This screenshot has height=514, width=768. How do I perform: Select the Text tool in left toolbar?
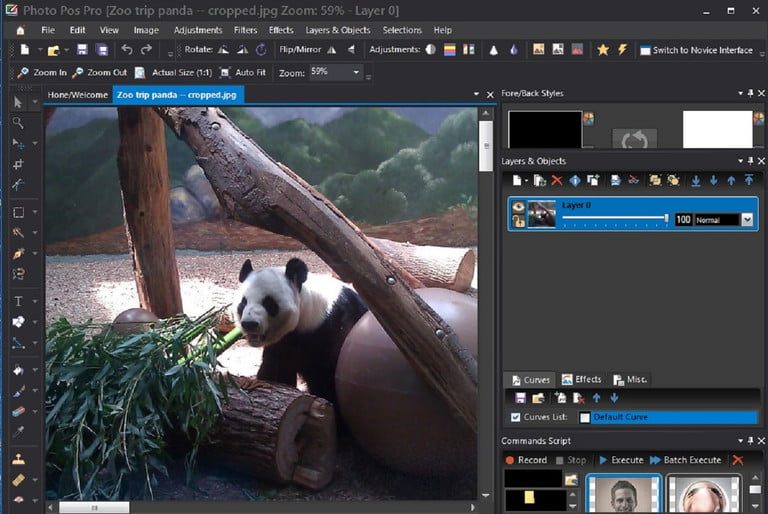(18, 301)
